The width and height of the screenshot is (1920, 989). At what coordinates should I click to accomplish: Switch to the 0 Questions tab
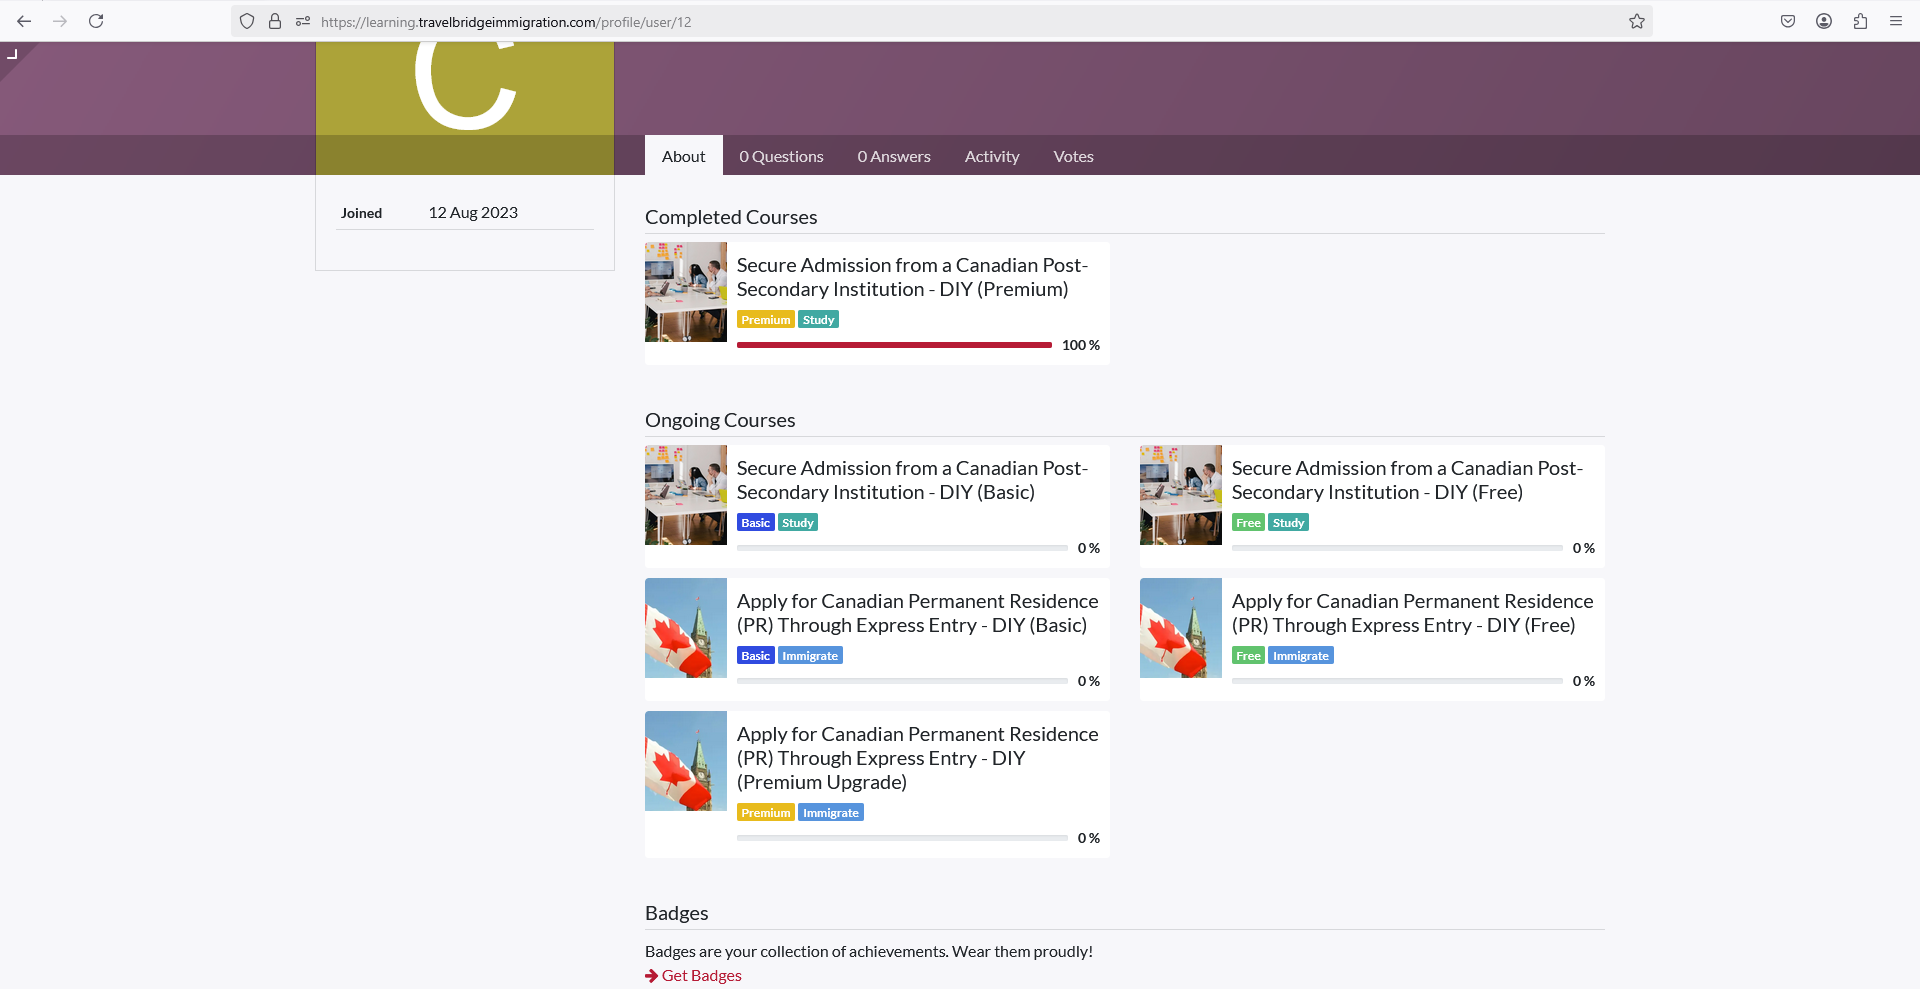[781, 156]
